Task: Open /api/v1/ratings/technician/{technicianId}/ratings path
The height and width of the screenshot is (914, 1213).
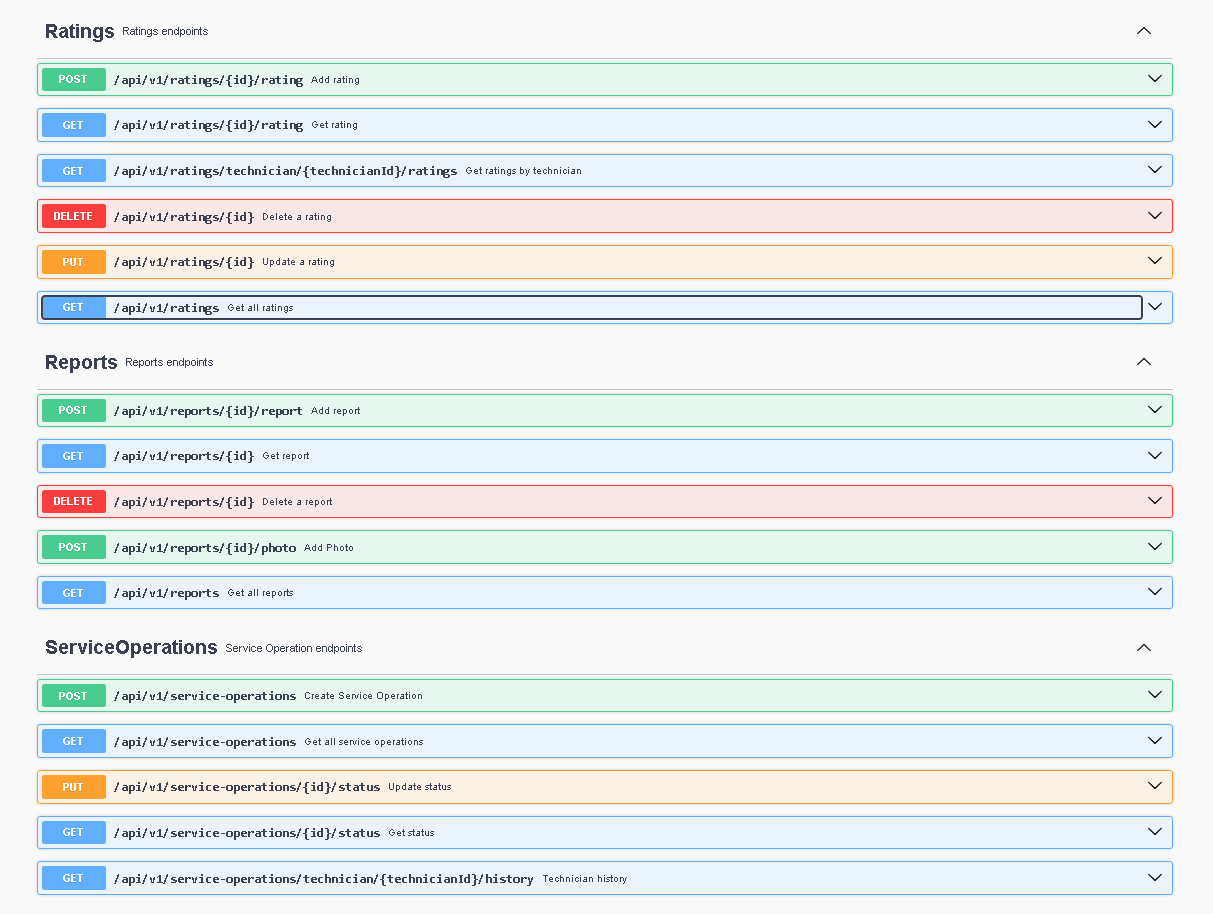Action: 285,171
